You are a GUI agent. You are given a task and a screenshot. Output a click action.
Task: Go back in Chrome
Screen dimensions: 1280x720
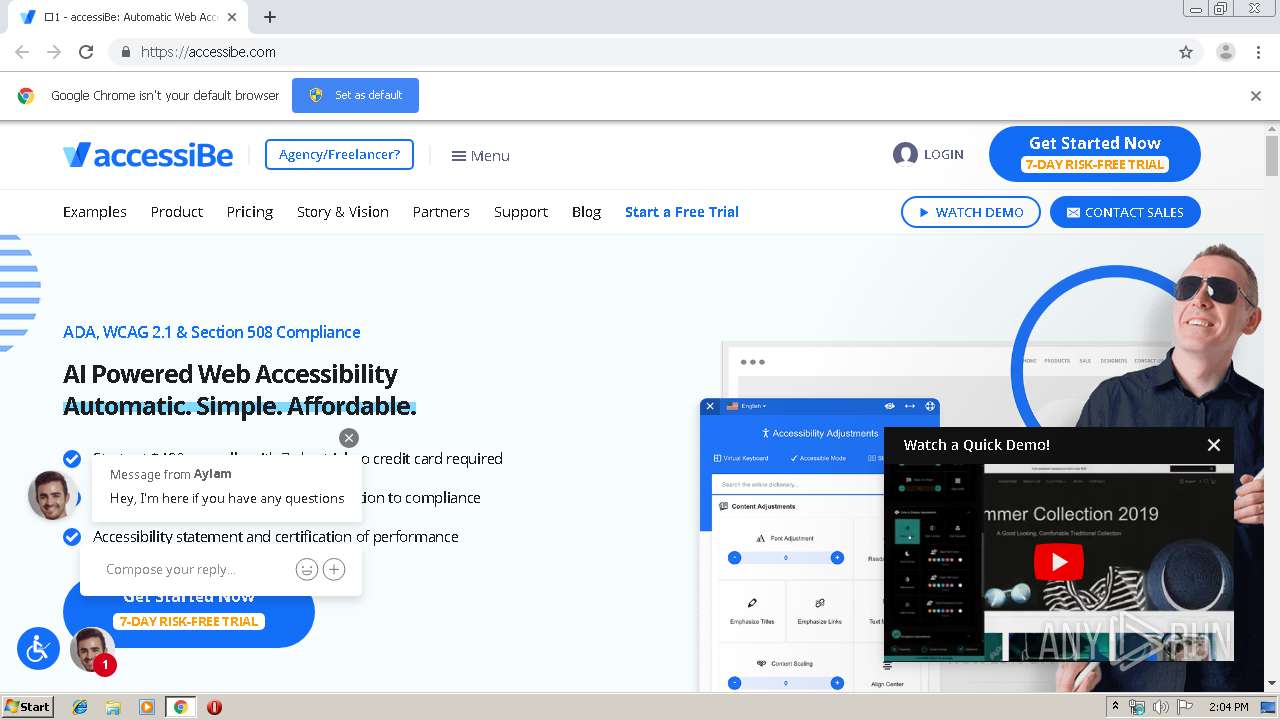click(22, 52)
